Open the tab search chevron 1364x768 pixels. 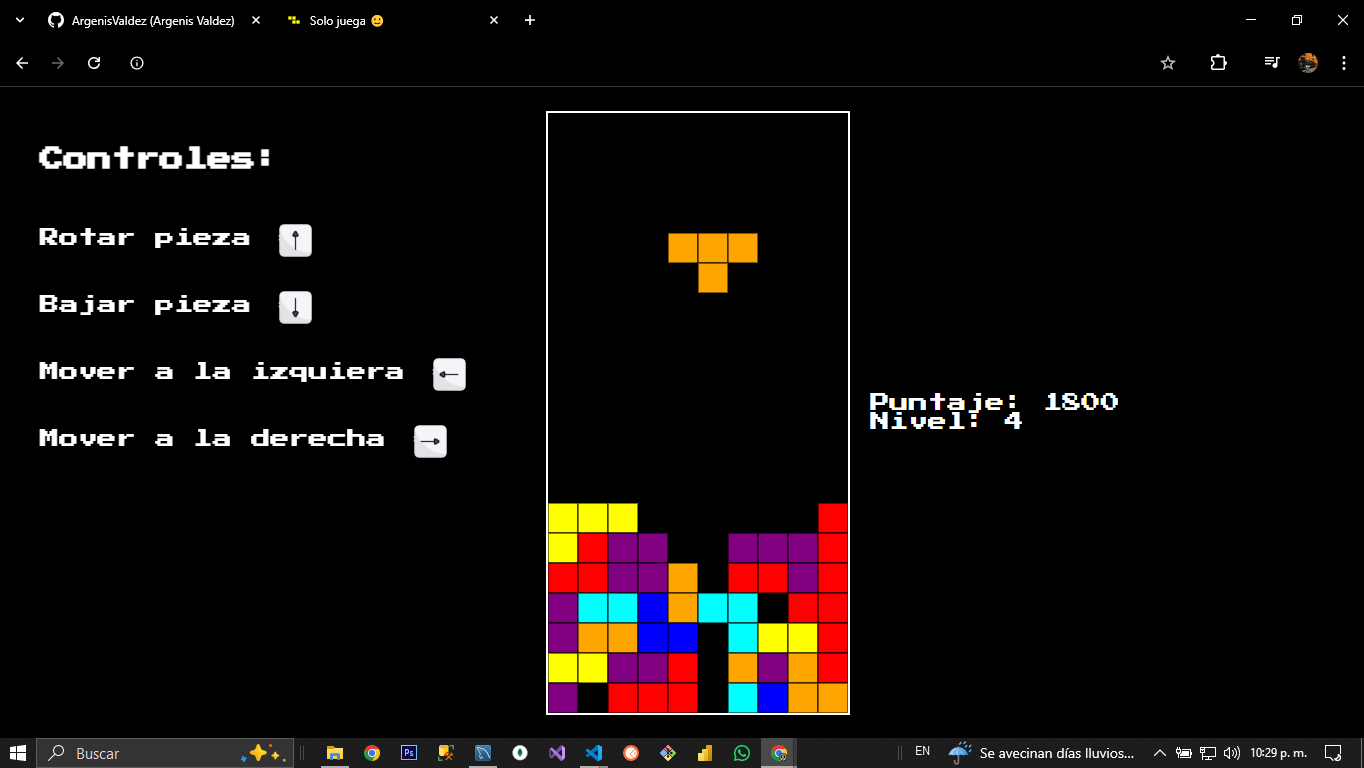click(19, 20)
